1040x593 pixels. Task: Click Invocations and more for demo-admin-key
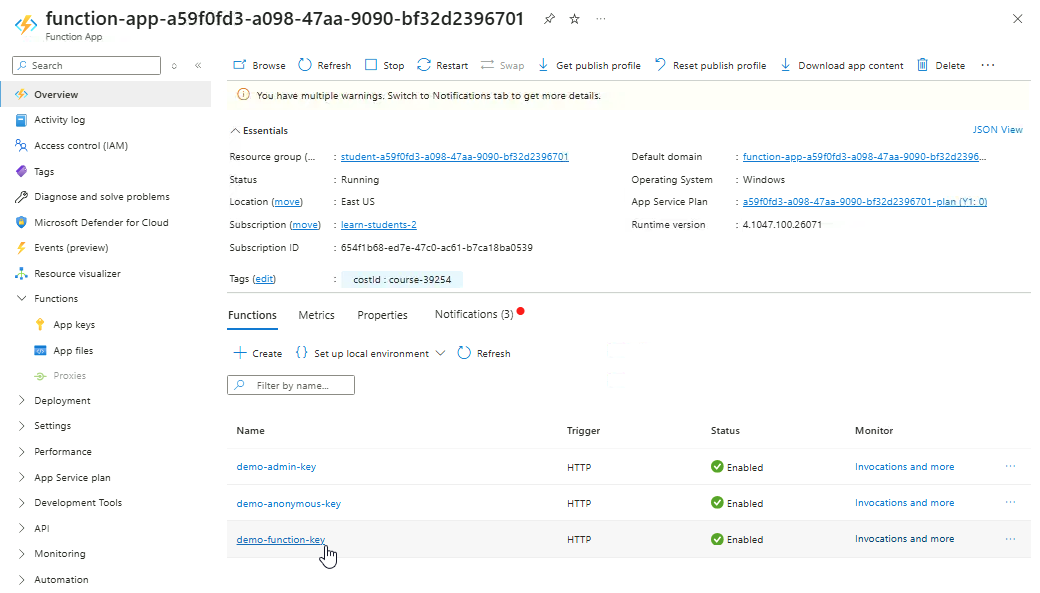(x=904, y=467)
